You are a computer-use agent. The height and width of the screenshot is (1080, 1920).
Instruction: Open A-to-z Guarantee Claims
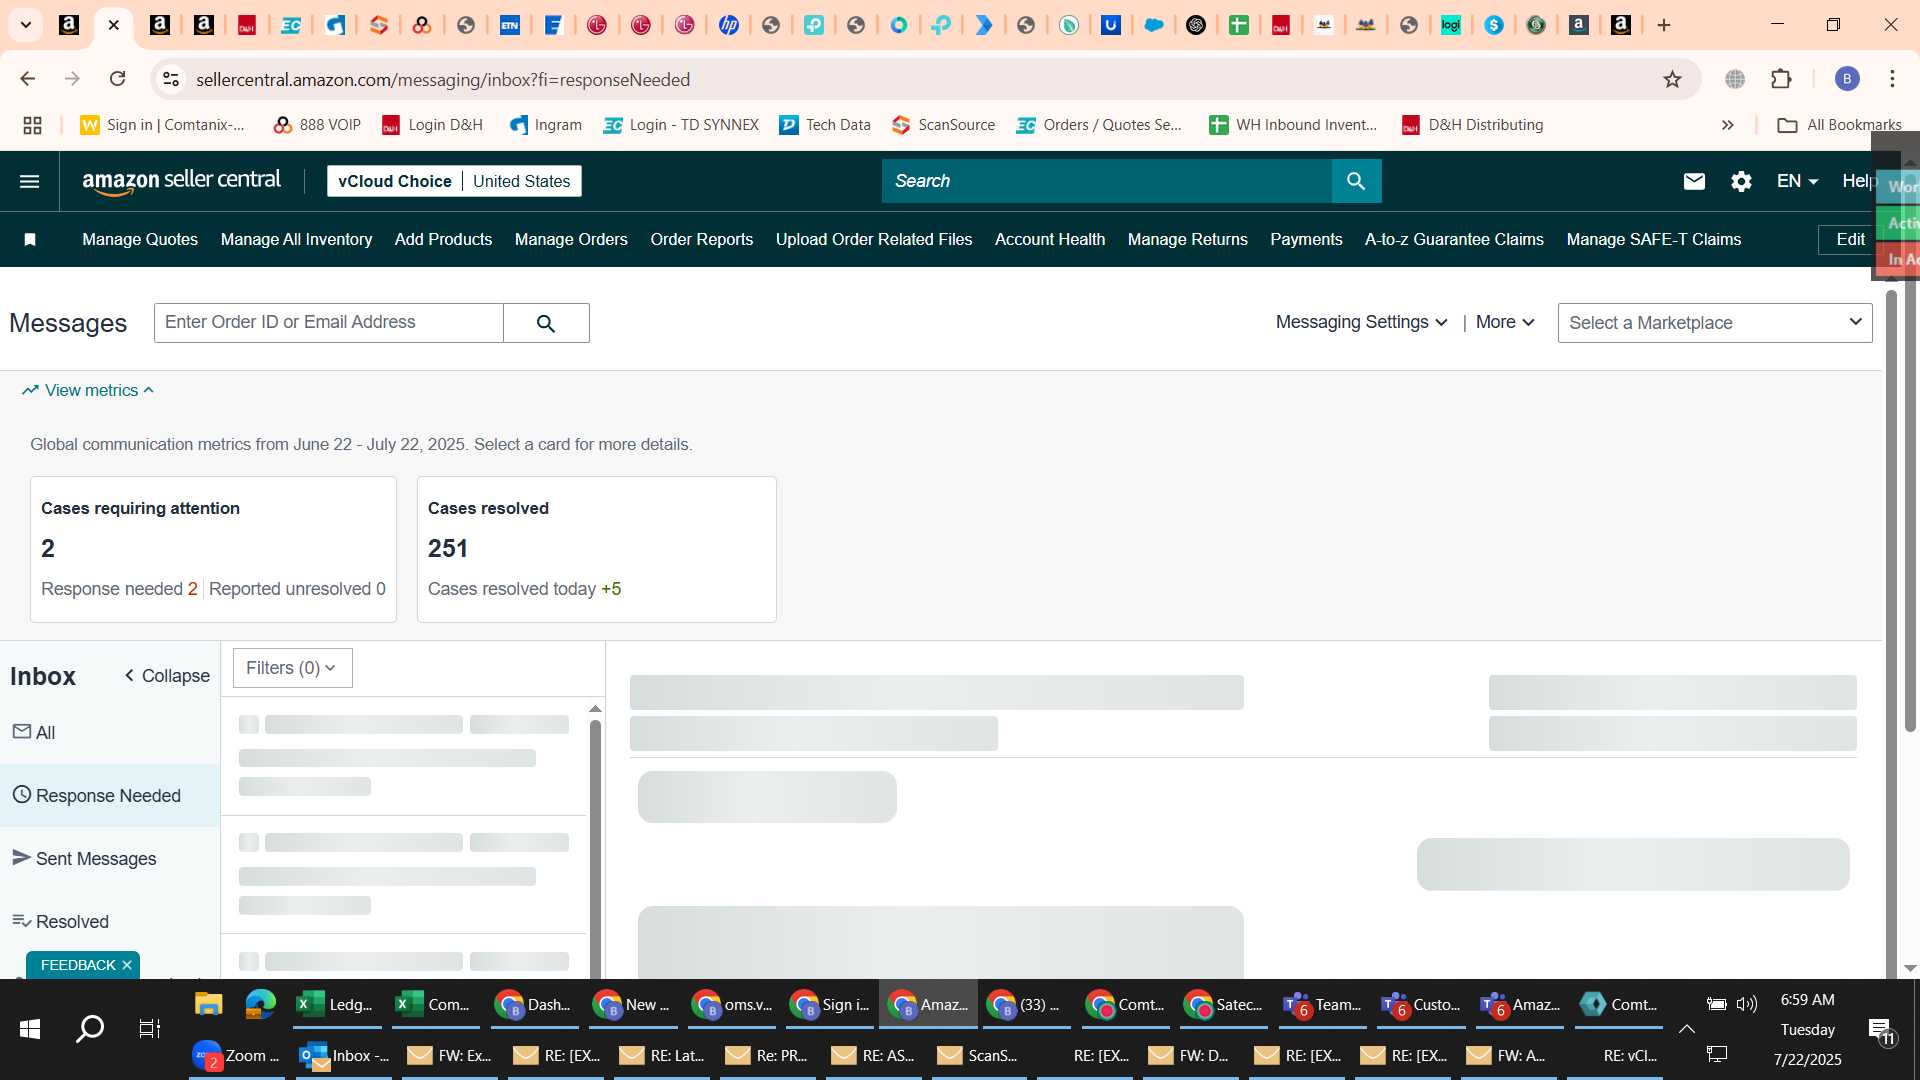coord(1454,239)
